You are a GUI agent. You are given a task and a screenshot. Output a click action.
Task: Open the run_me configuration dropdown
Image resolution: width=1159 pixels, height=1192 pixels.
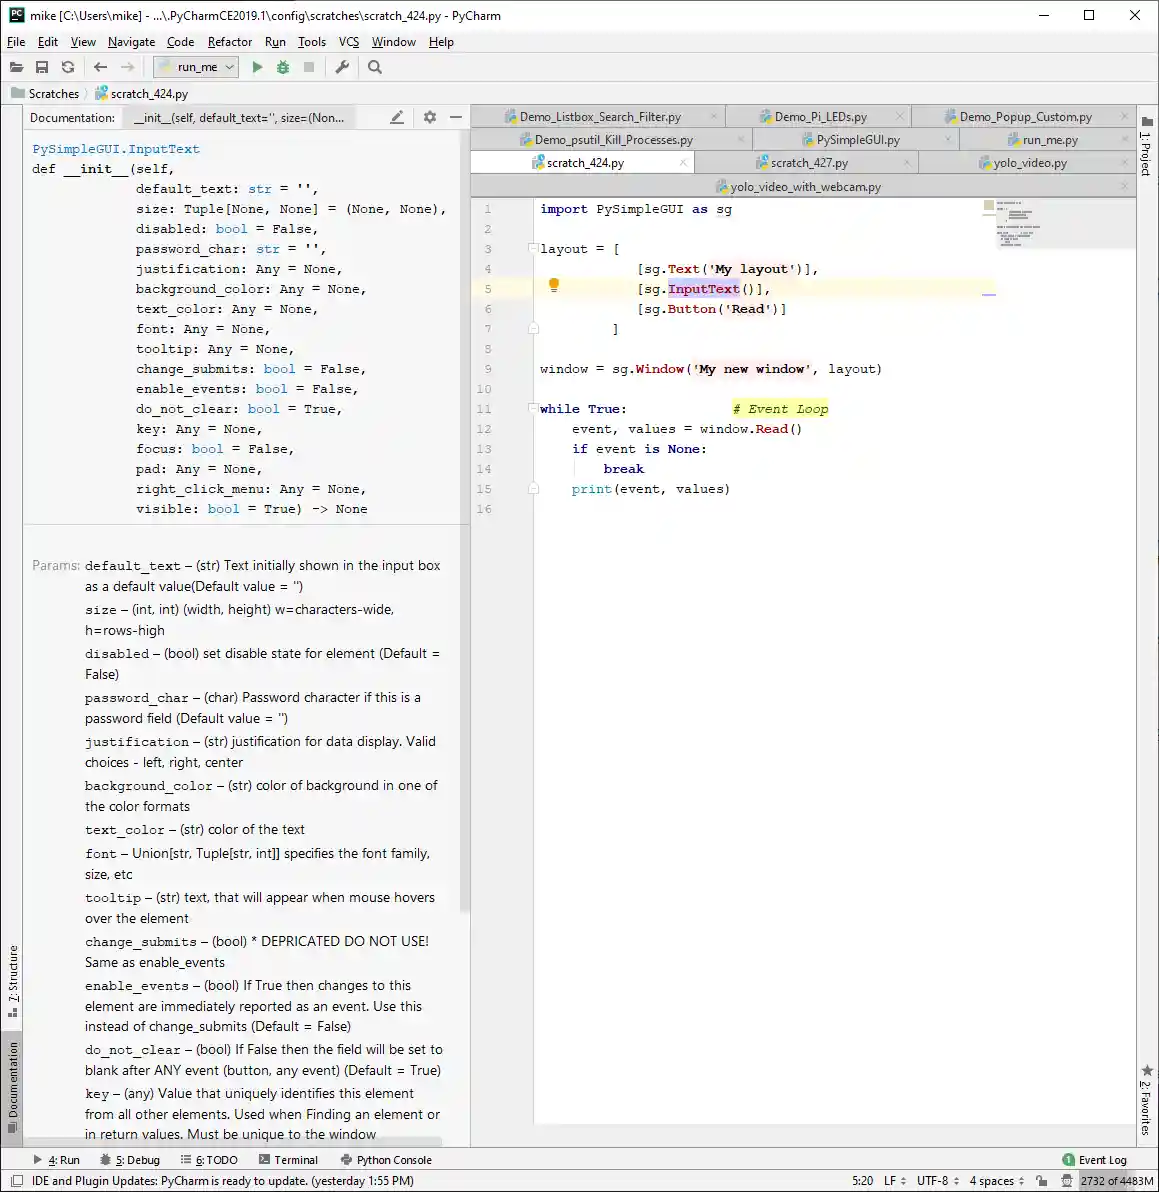(x=196, y=67)
